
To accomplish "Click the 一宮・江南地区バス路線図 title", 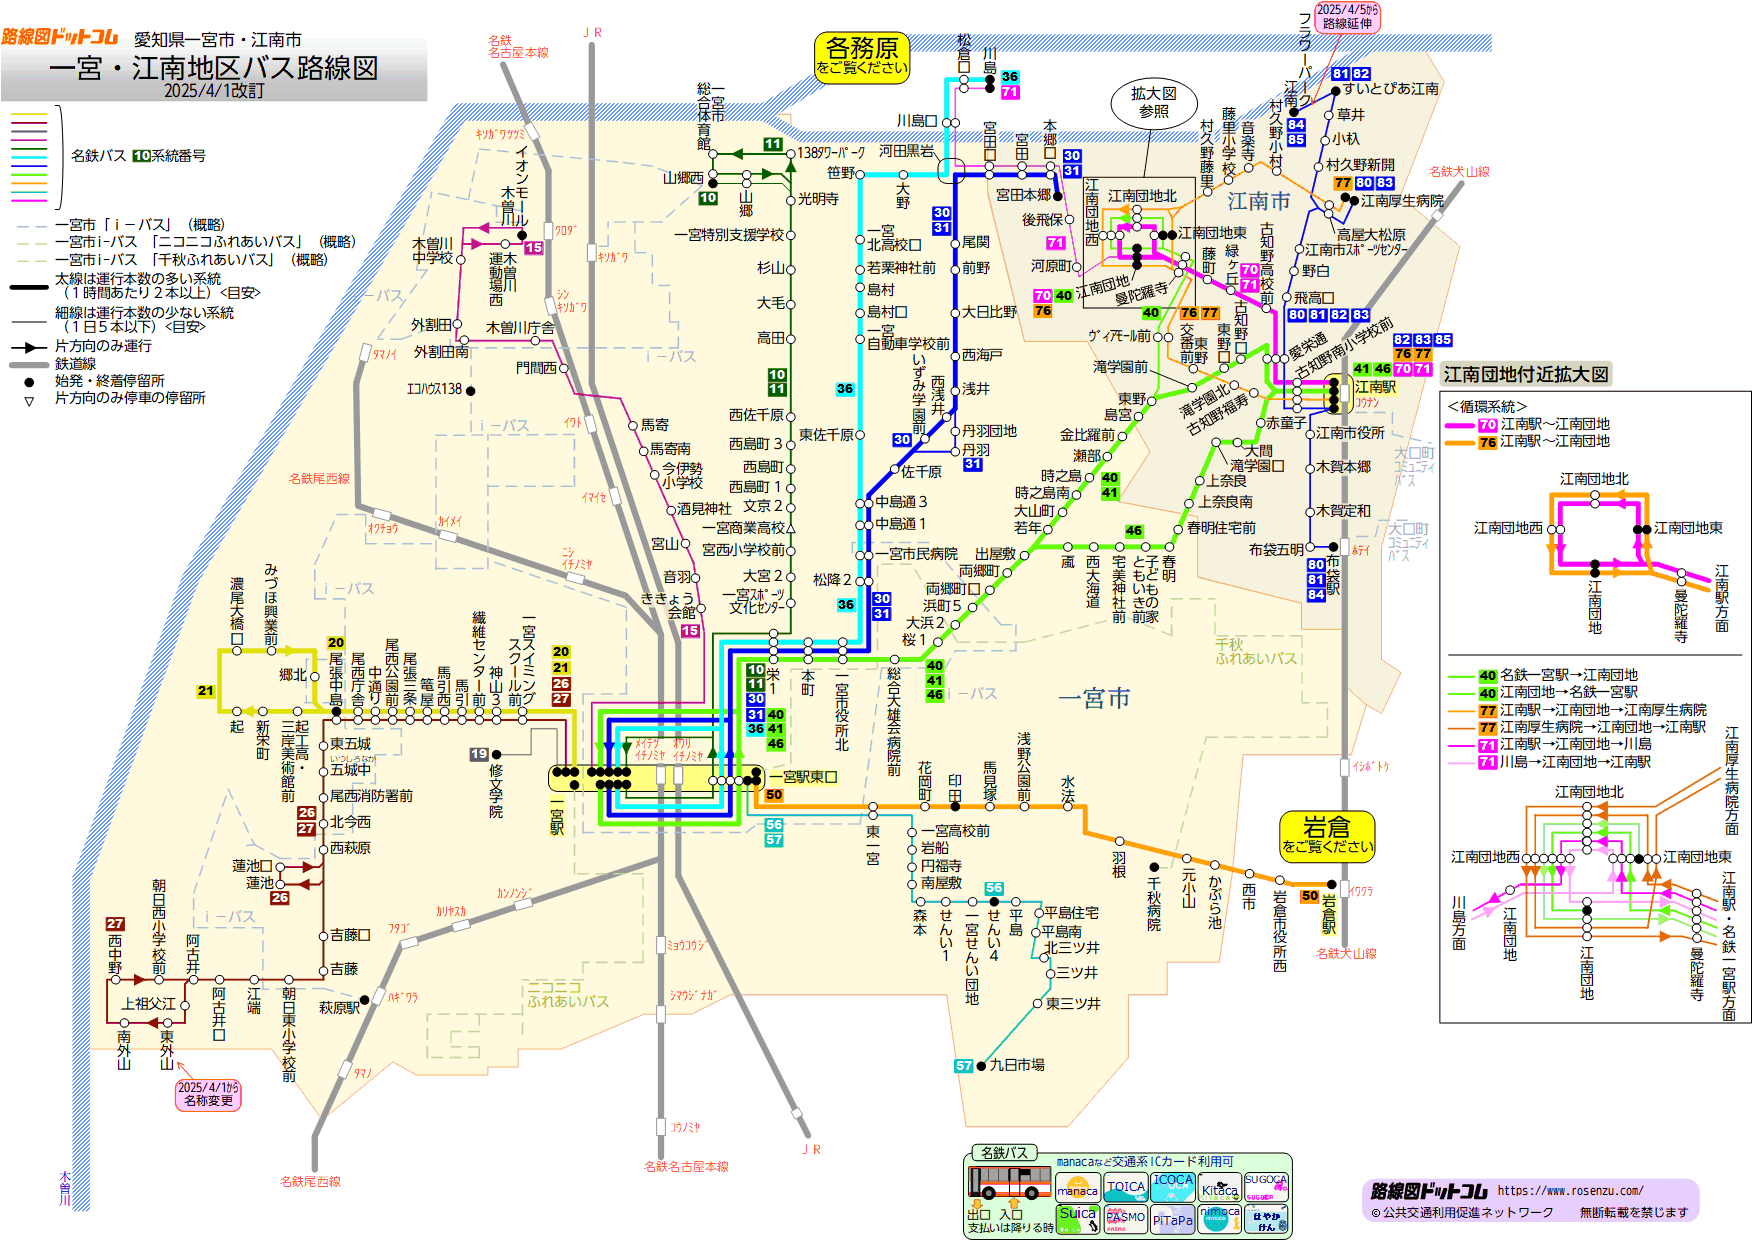I will tap(214, 68).
